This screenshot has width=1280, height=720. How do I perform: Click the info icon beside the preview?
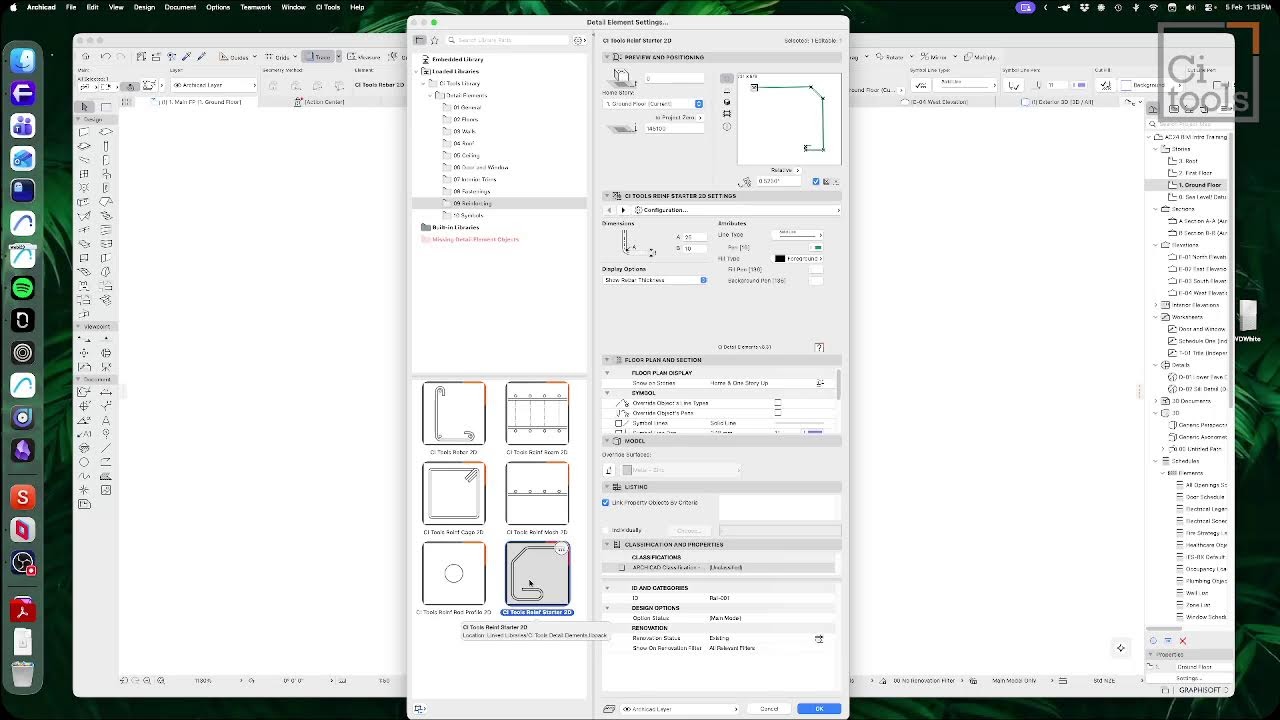coord(727,126)
